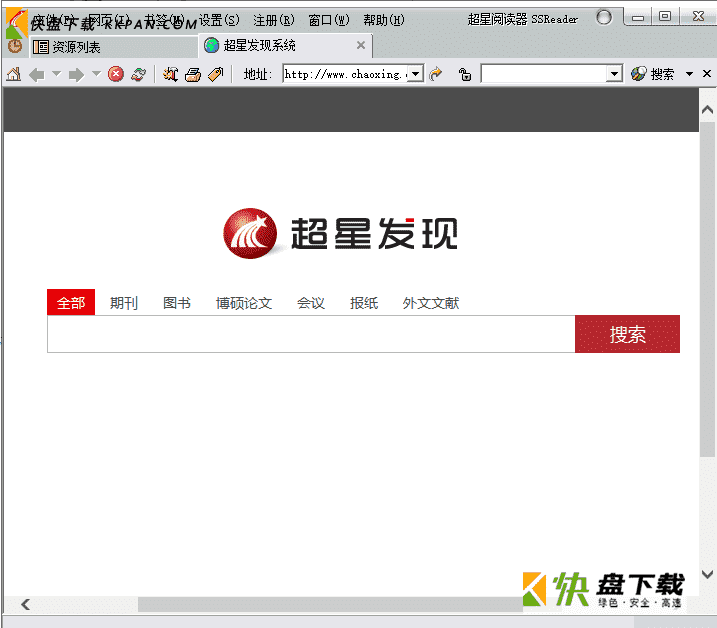Open the forward history dropdown arrow

(96, 73)
